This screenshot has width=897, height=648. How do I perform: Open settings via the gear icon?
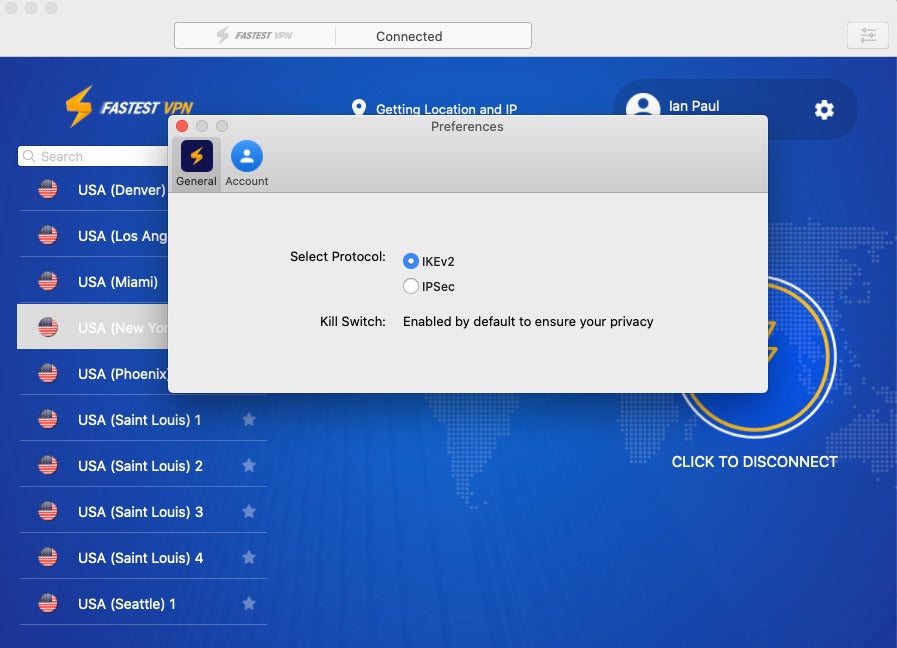tap(824, 109)
